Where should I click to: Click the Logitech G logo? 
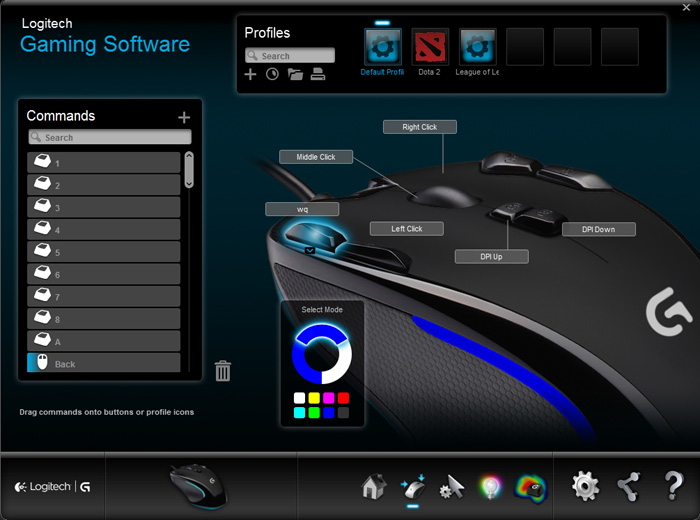[53, 487]
